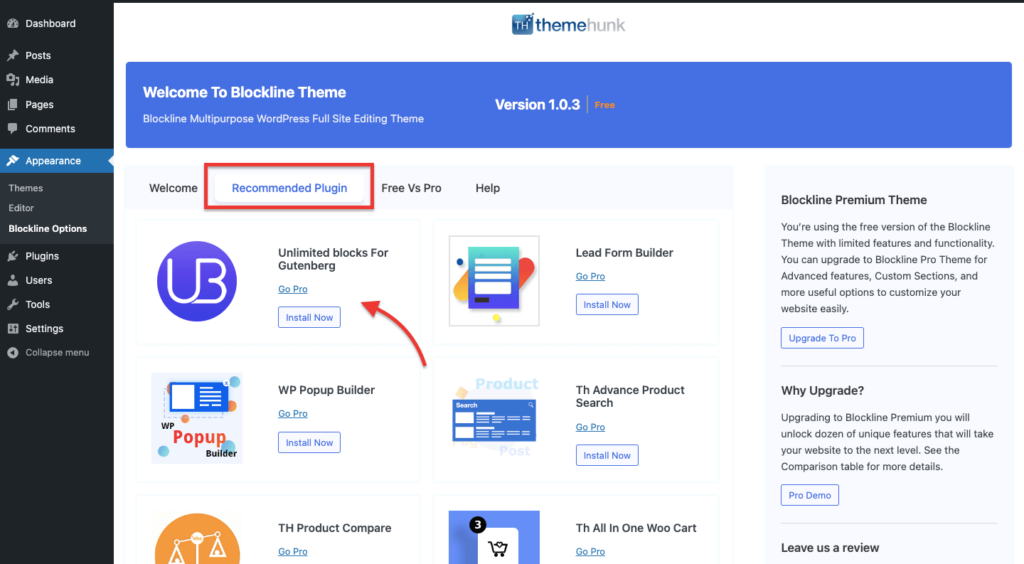1024x564 pixels.
Task: Click the orange 'Free' label in banner
Action: coord(605,105)
